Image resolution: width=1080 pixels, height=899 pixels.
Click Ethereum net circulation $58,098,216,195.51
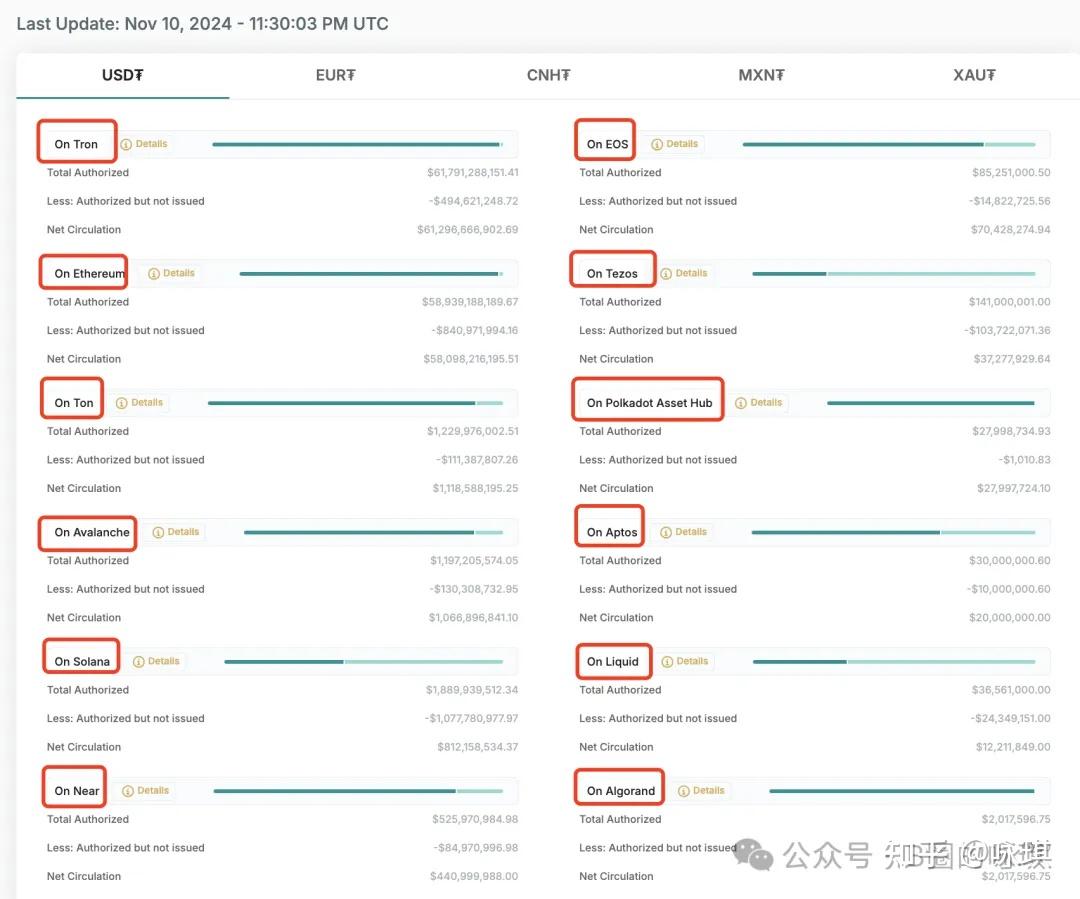(x=471, y=359)
